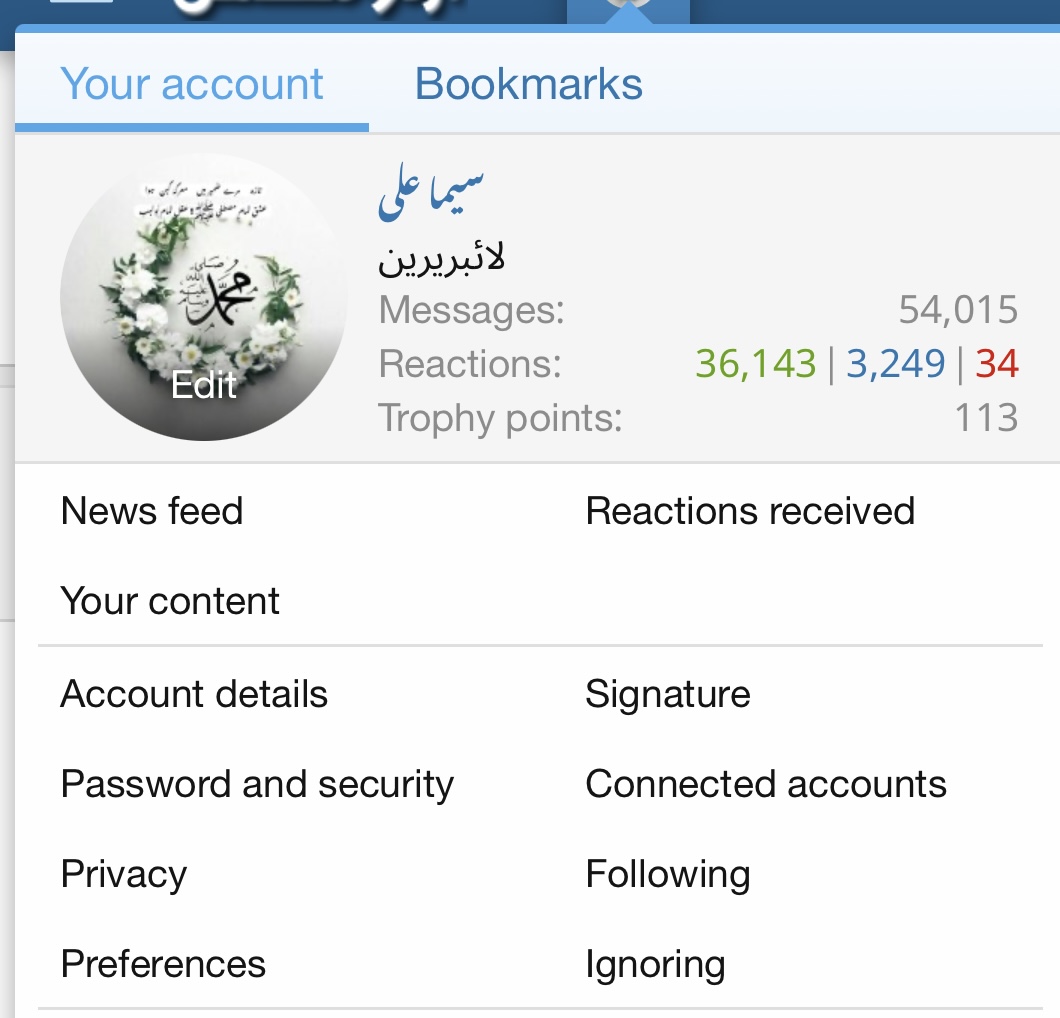
Task: Edit the profile avatar picture
Action: coord(203,297)
